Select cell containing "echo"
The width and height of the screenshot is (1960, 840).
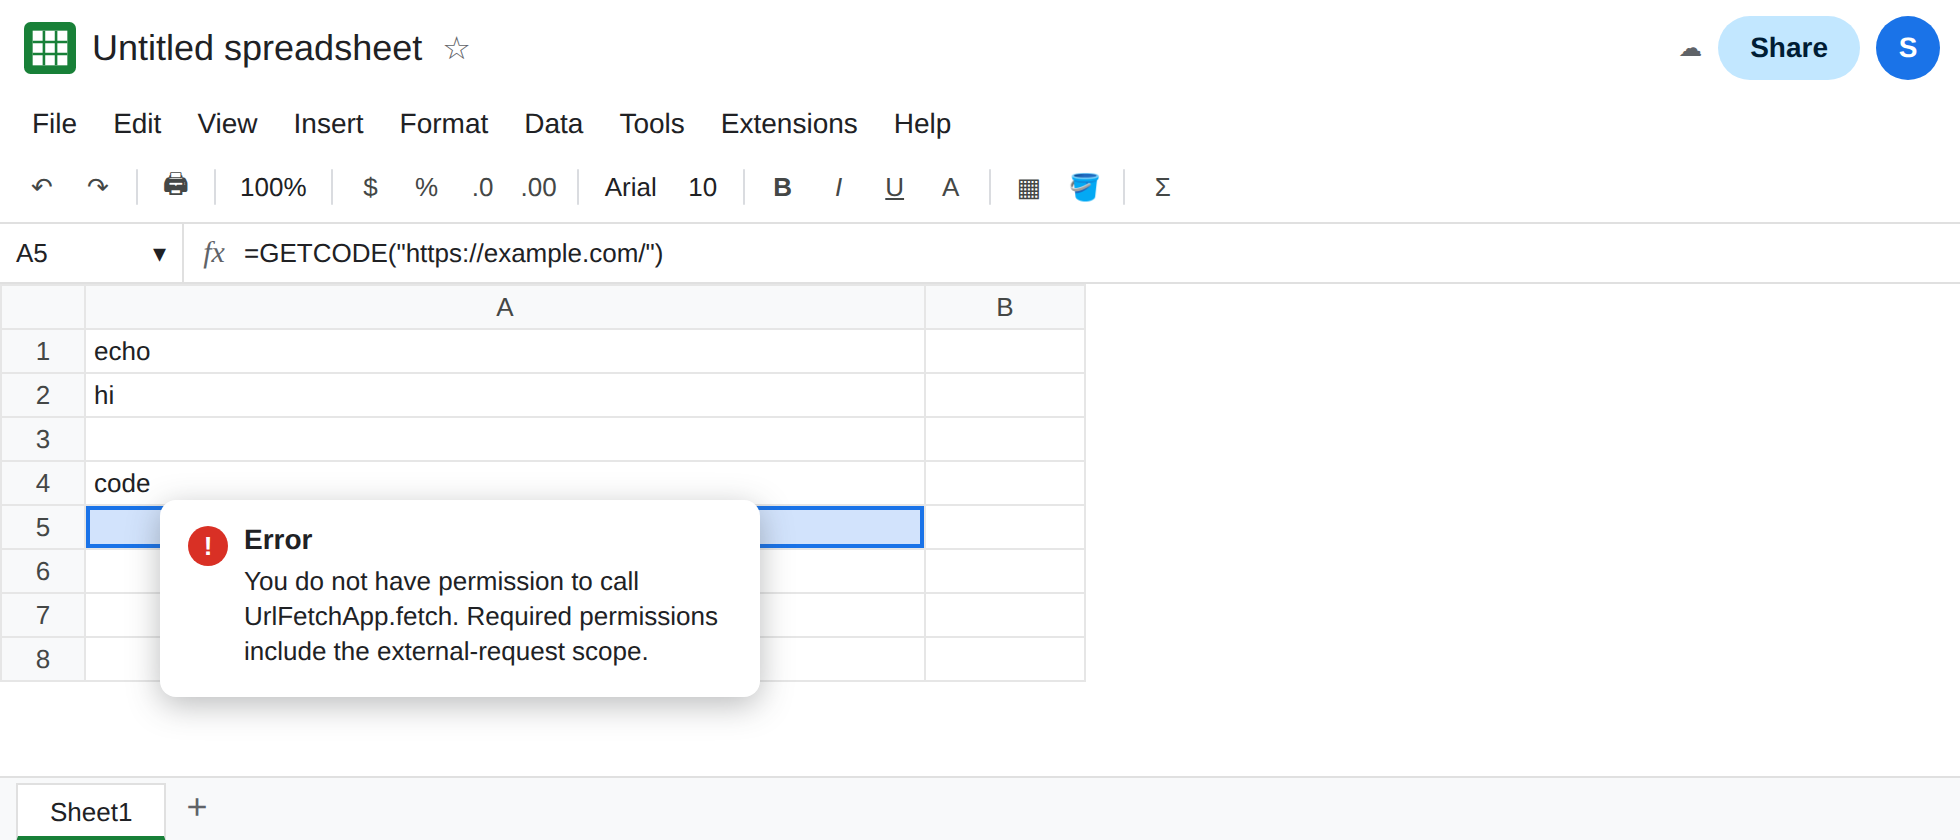pos(505,351)
